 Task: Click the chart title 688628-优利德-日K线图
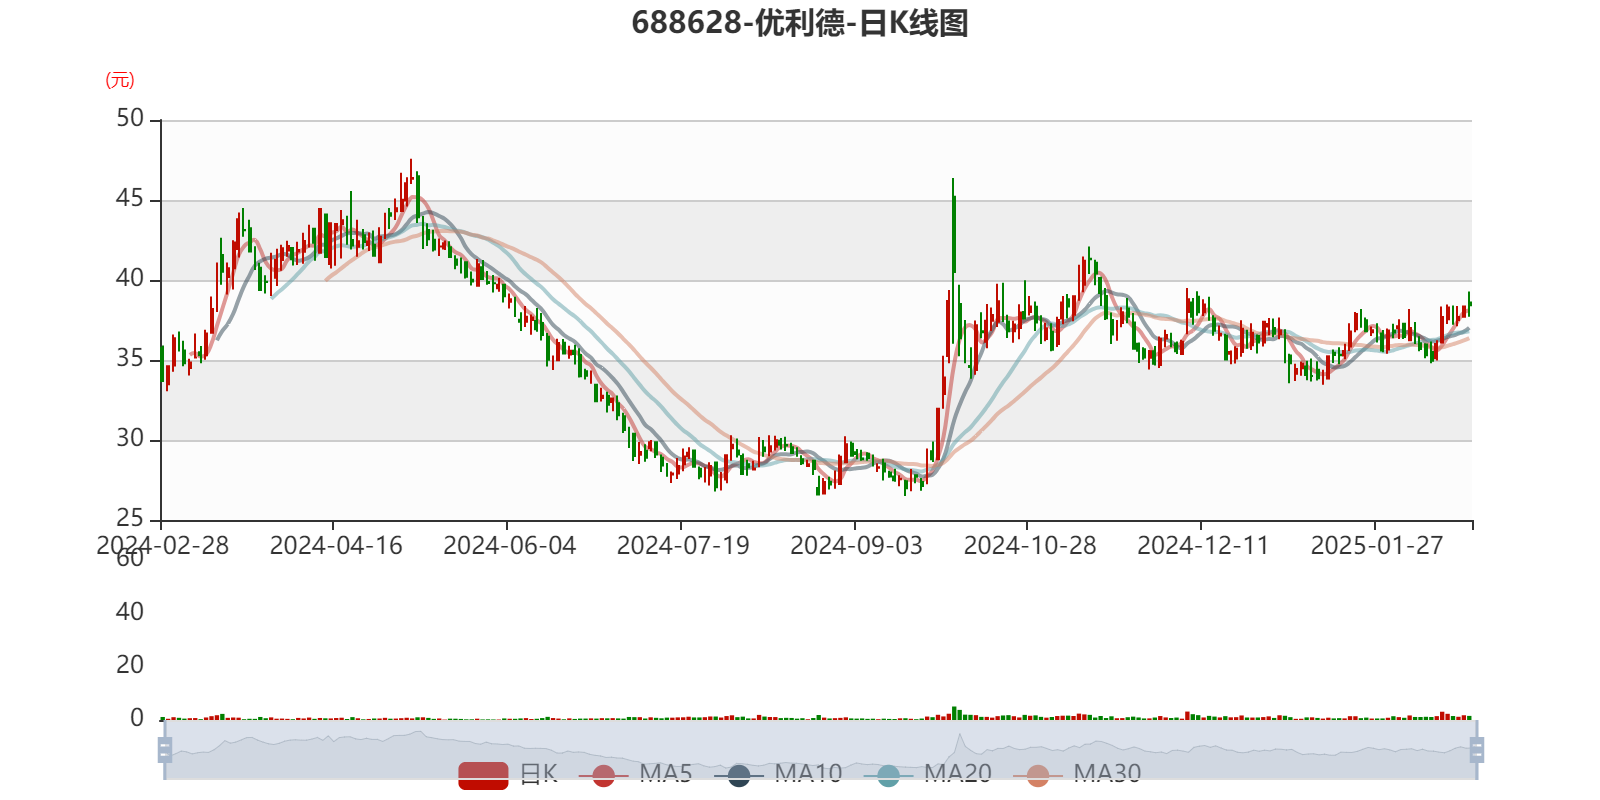tap(800, 22)
